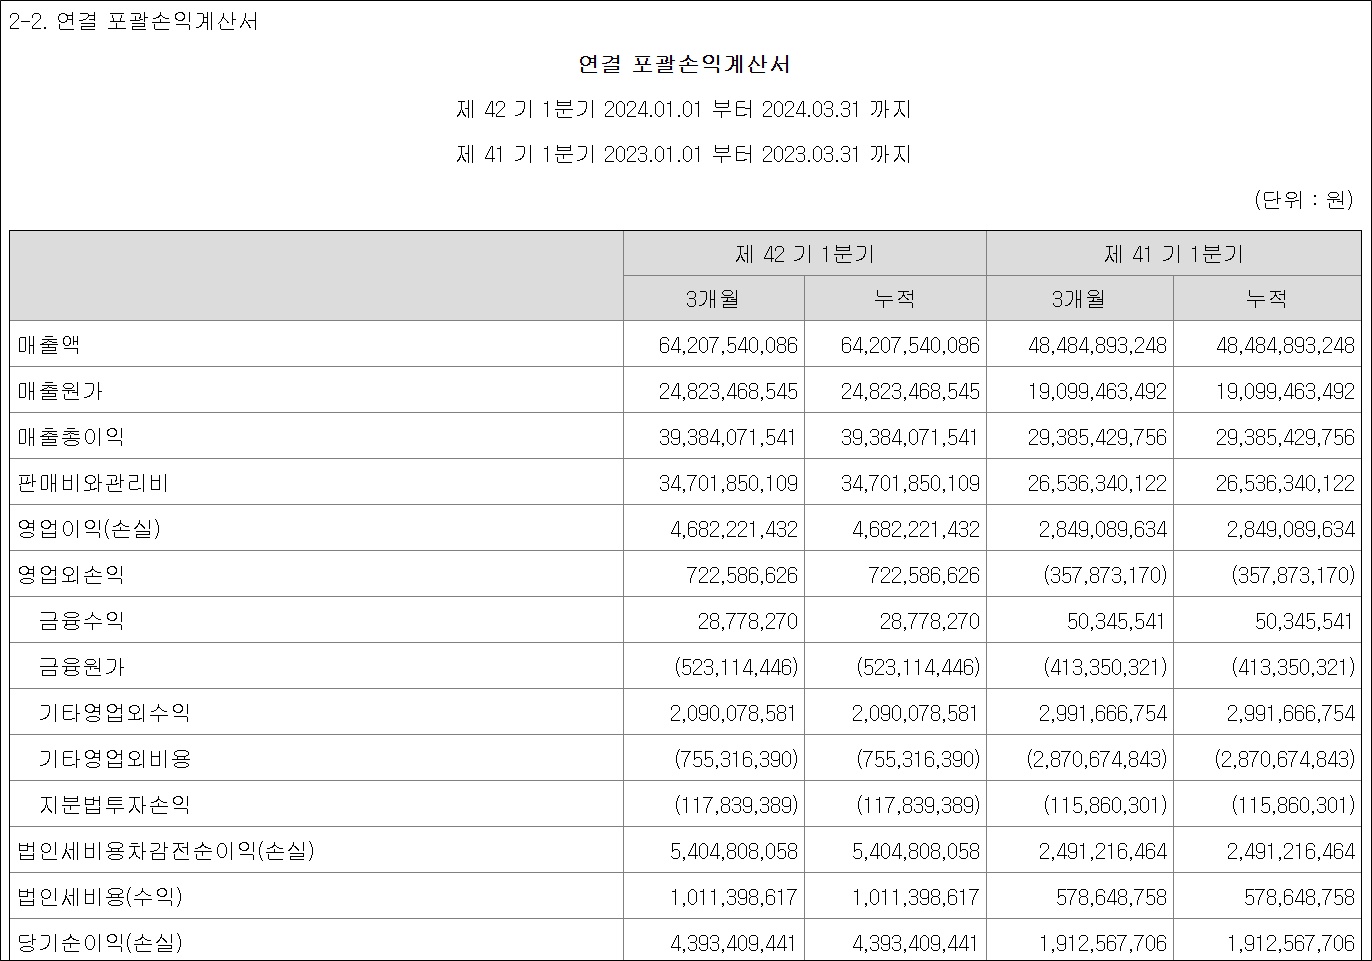Select the '매출액' row label

[49, 344]
